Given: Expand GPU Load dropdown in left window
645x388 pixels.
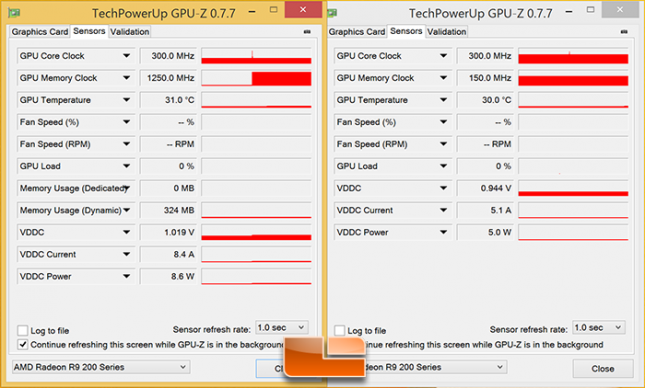Looking at the screenshot, I should [126, 166].
